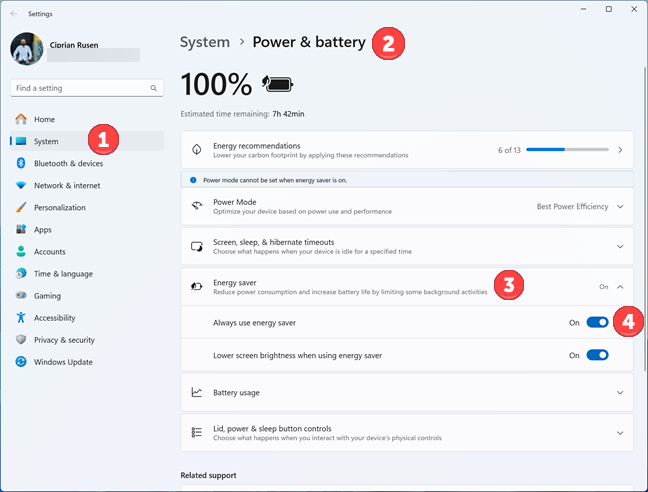Screen dimensions: 648x492
Task: Go to Time & language settings
Action: (63, 274)
